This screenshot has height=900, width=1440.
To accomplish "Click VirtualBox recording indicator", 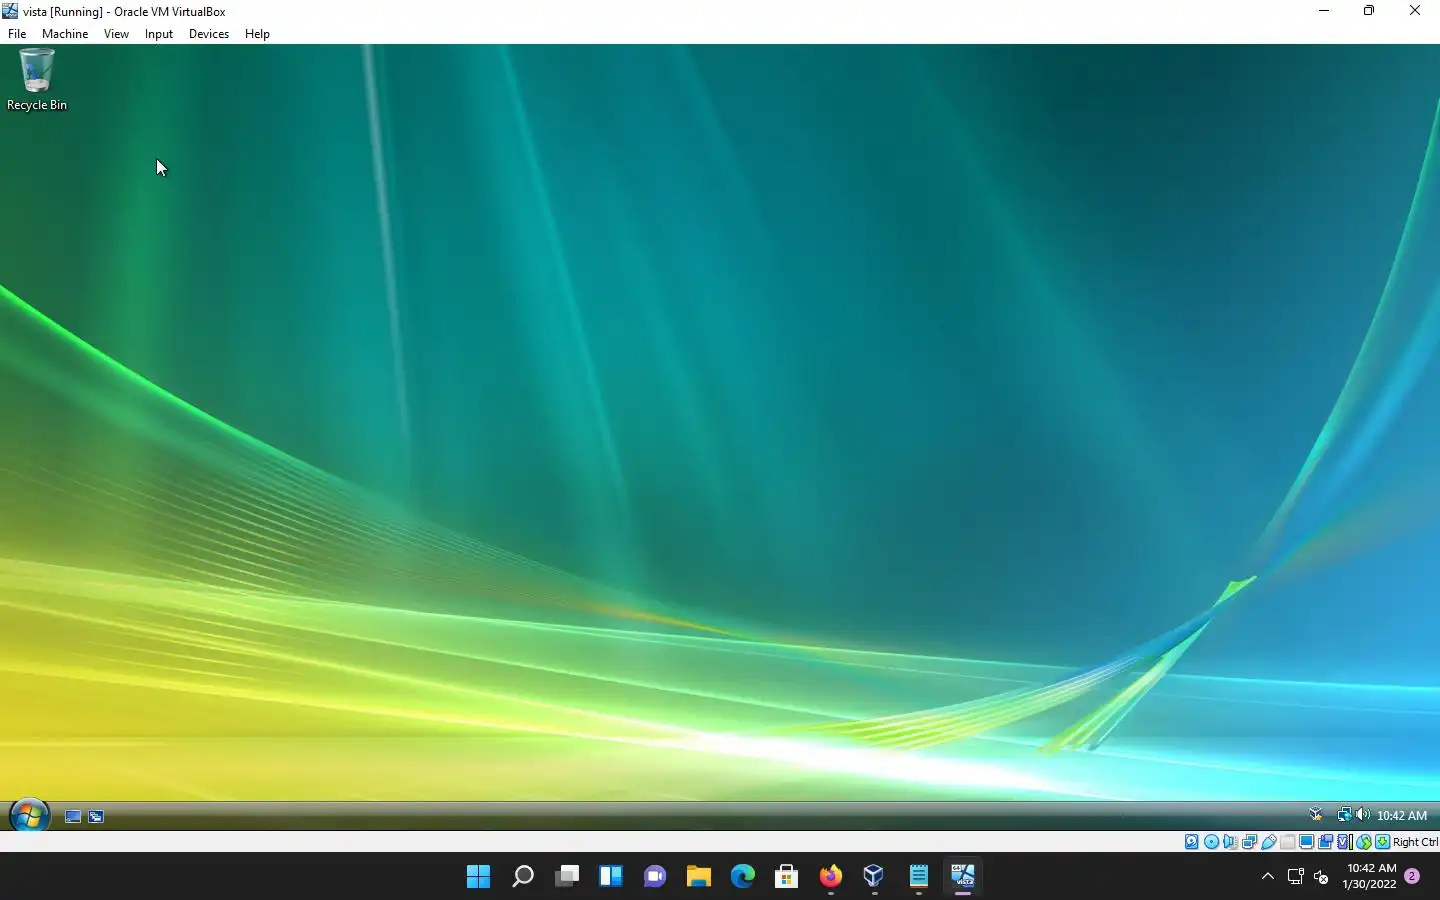I will coord(1326,841).
